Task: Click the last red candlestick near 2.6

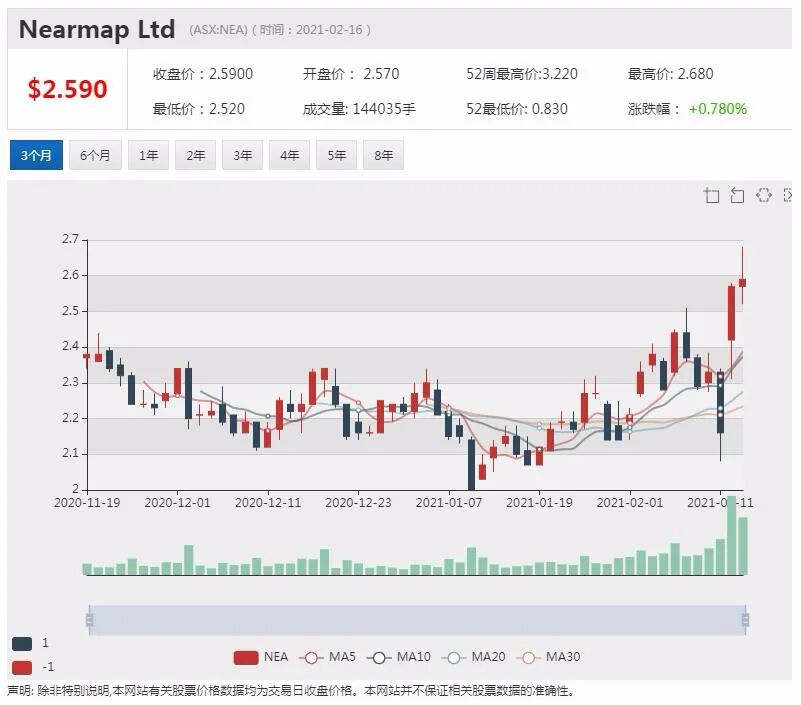Action: [x=742, y=283]
